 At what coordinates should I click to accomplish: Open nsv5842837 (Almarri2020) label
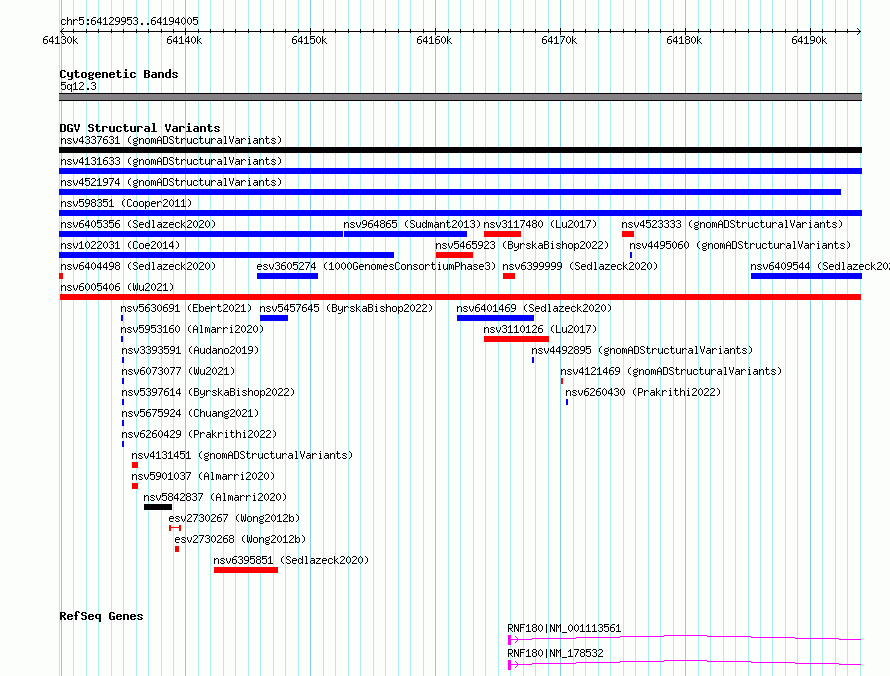pos(215,497)
